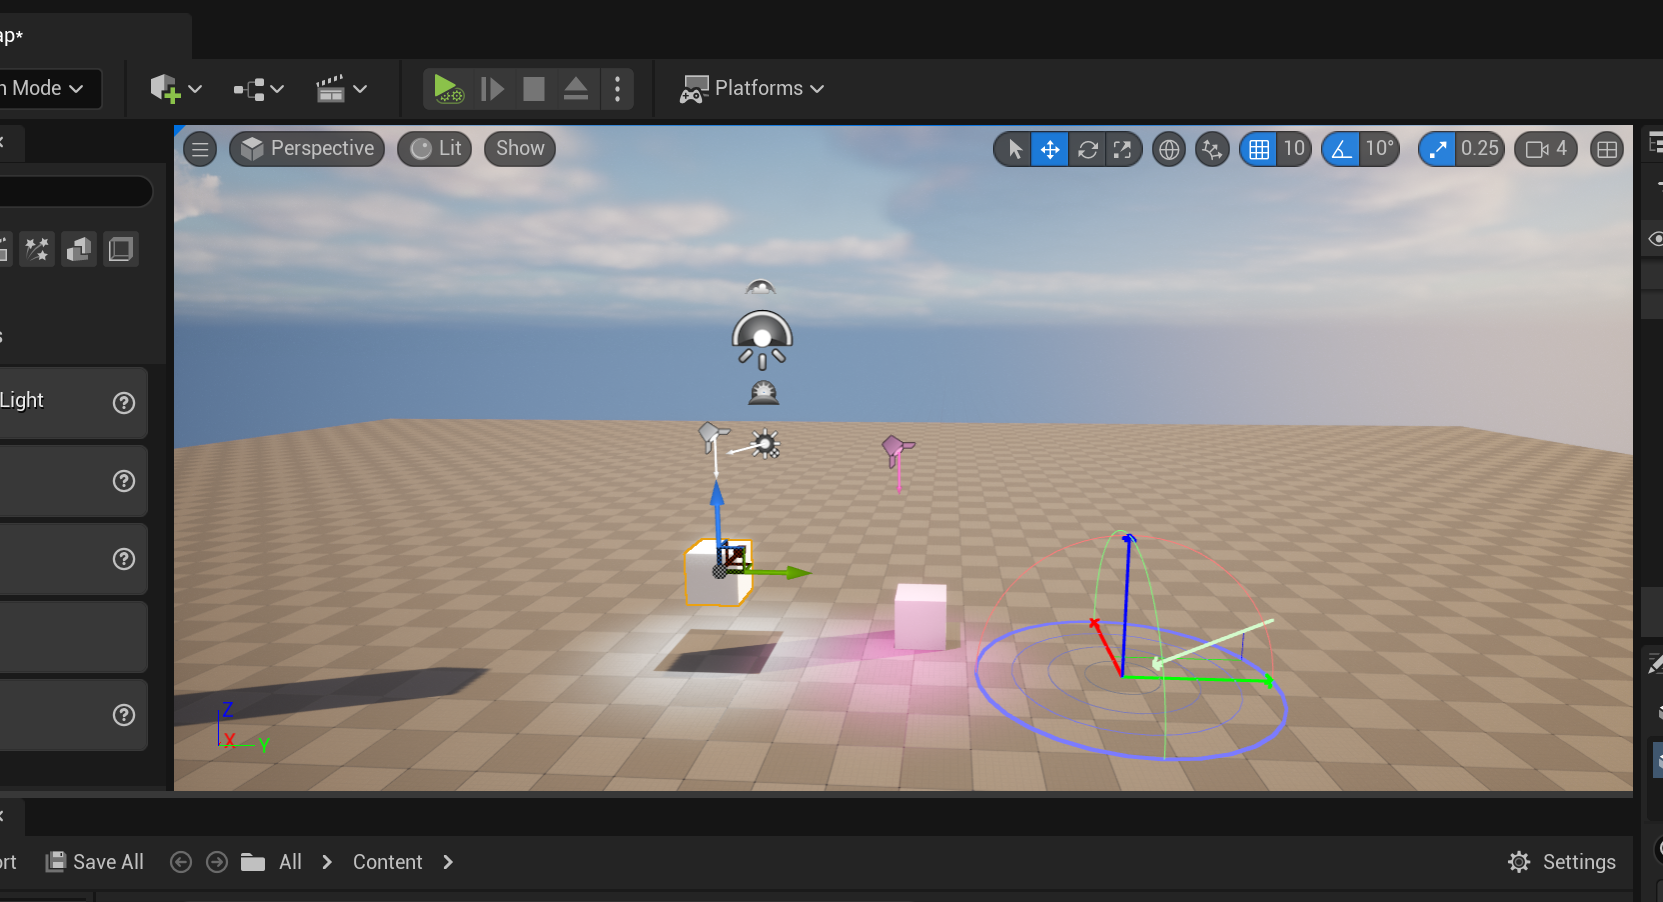Select the pink spot light actor

897,449
